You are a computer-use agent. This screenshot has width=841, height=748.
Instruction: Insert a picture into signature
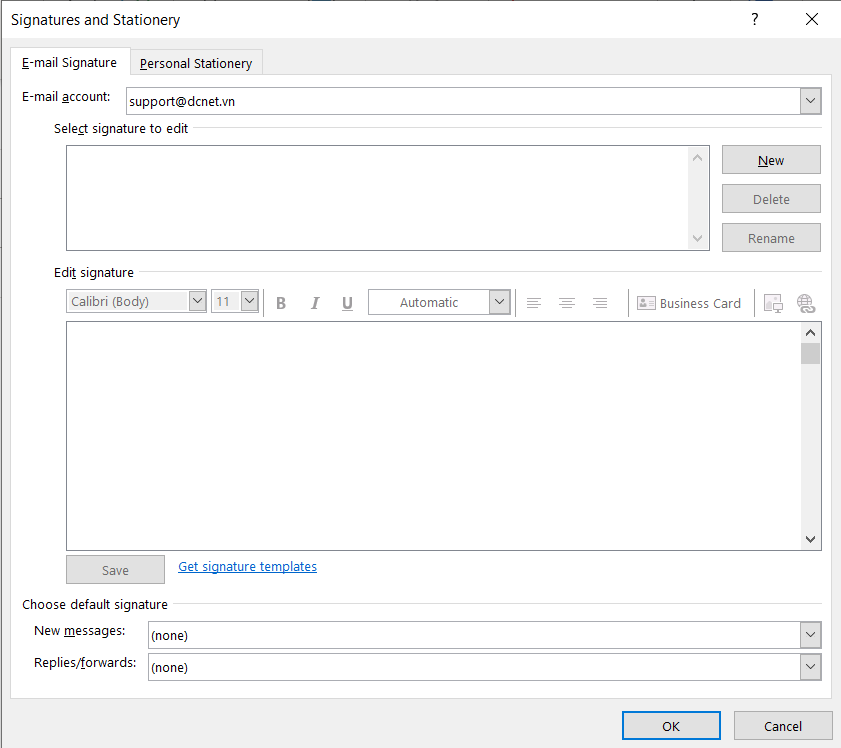(773, 303)
